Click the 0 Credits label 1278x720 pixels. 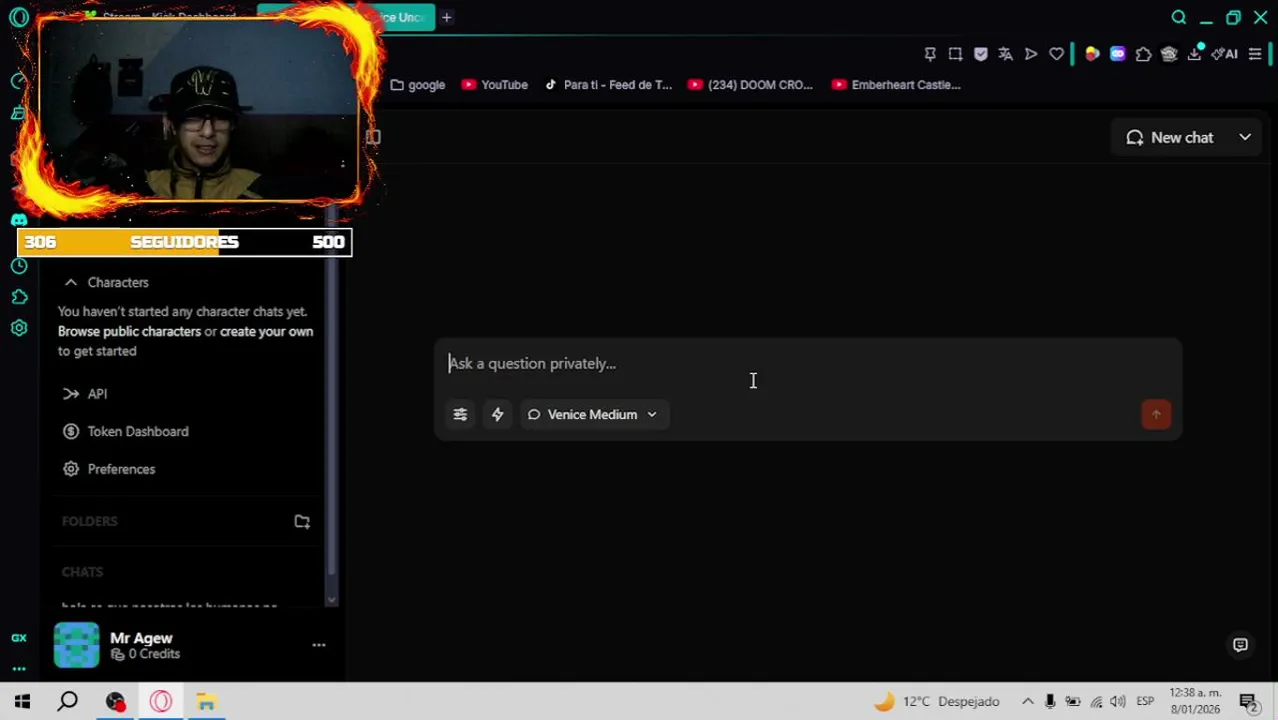pos(146,654)
